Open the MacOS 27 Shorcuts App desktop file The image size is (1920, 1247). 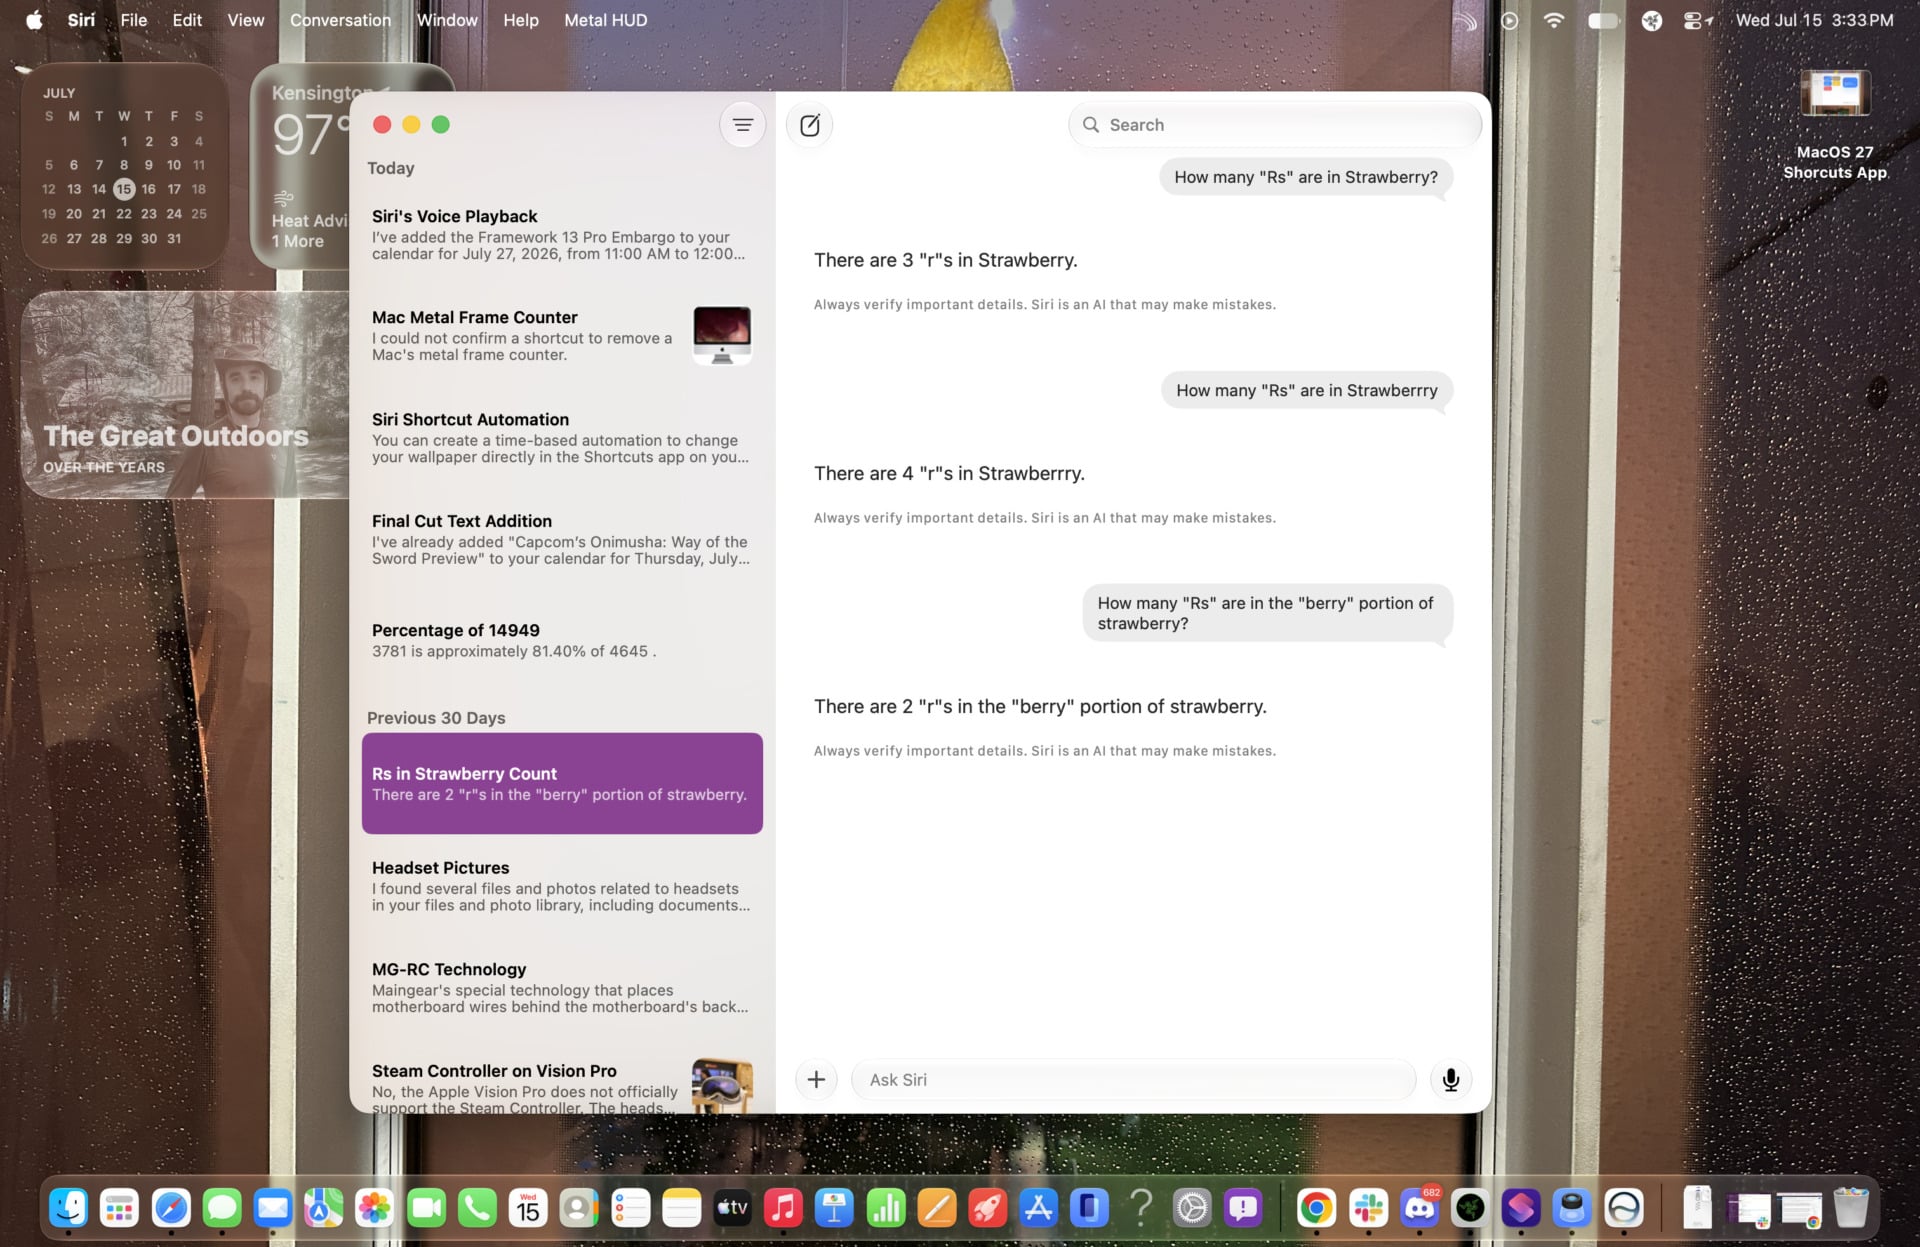pyautogui.click(x=1835, y=125)
